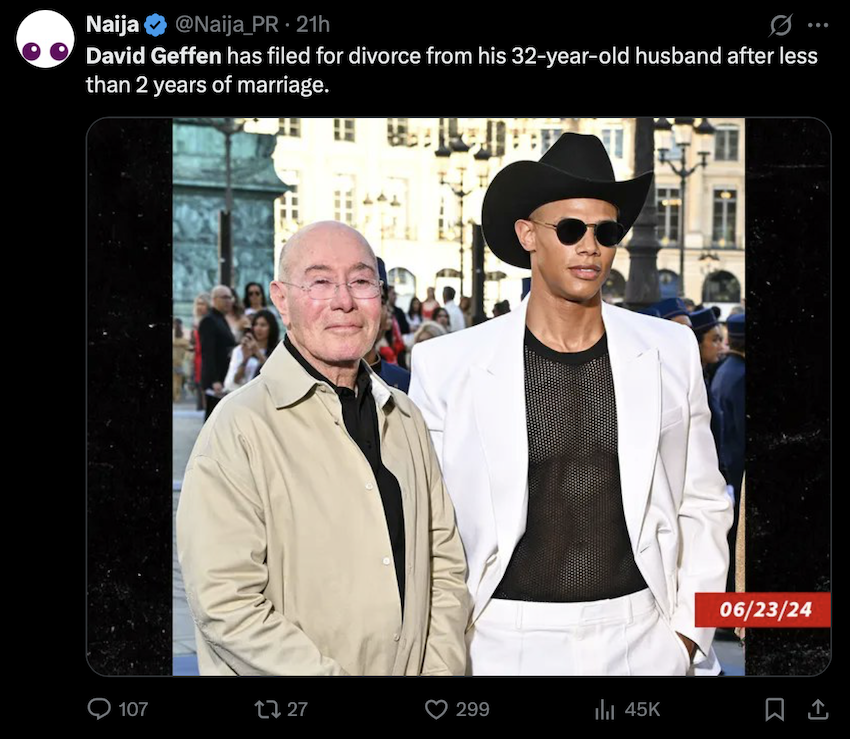Click the 45K views count
The height and width of the screenshot is (739, 850).
click(x=642, y=709)
